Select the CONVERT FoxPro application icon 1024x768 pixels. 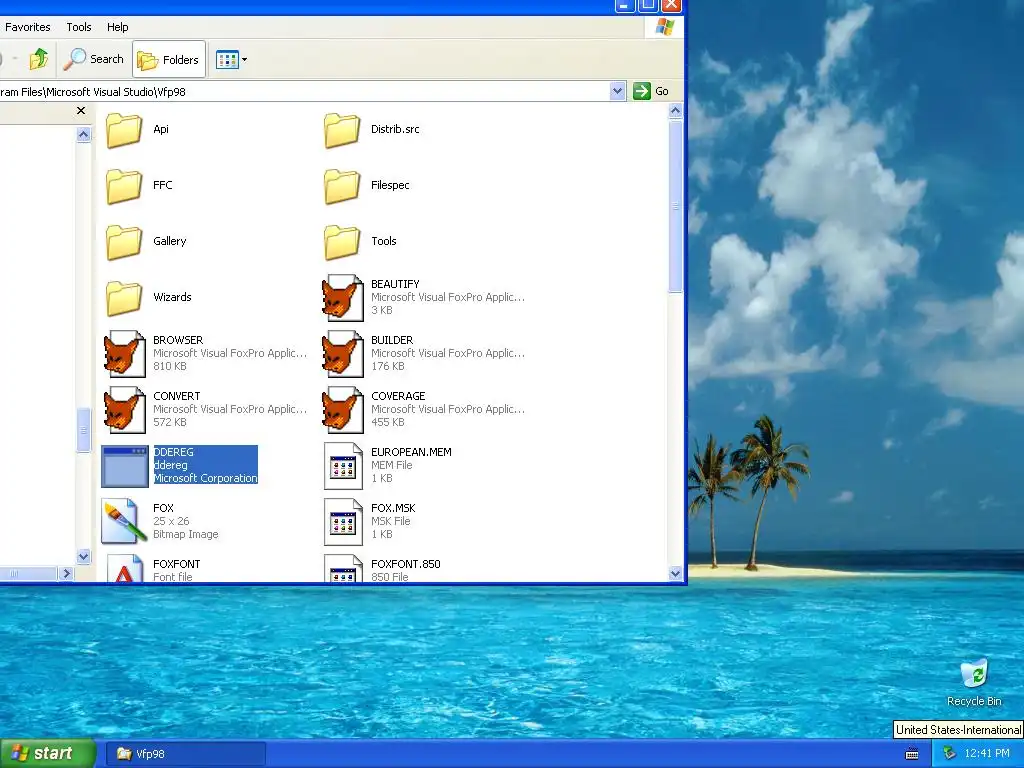(125, 411)
